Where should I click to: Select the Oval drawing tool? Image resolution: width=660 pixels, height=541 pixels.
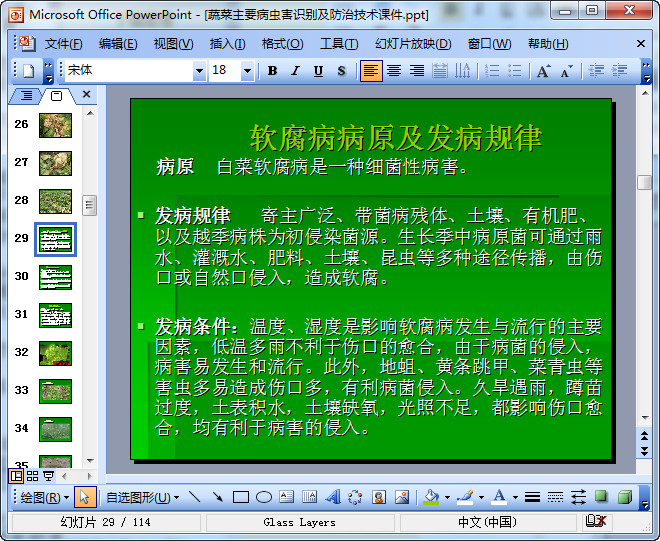(x=264, y=497)
